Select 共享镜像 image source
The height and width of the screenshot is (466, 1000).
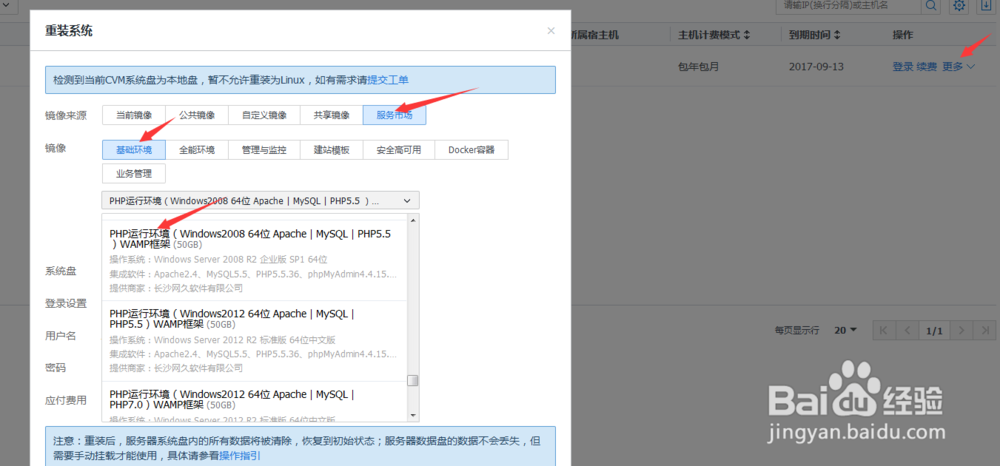pyautogui.click(x=332, y=115)
